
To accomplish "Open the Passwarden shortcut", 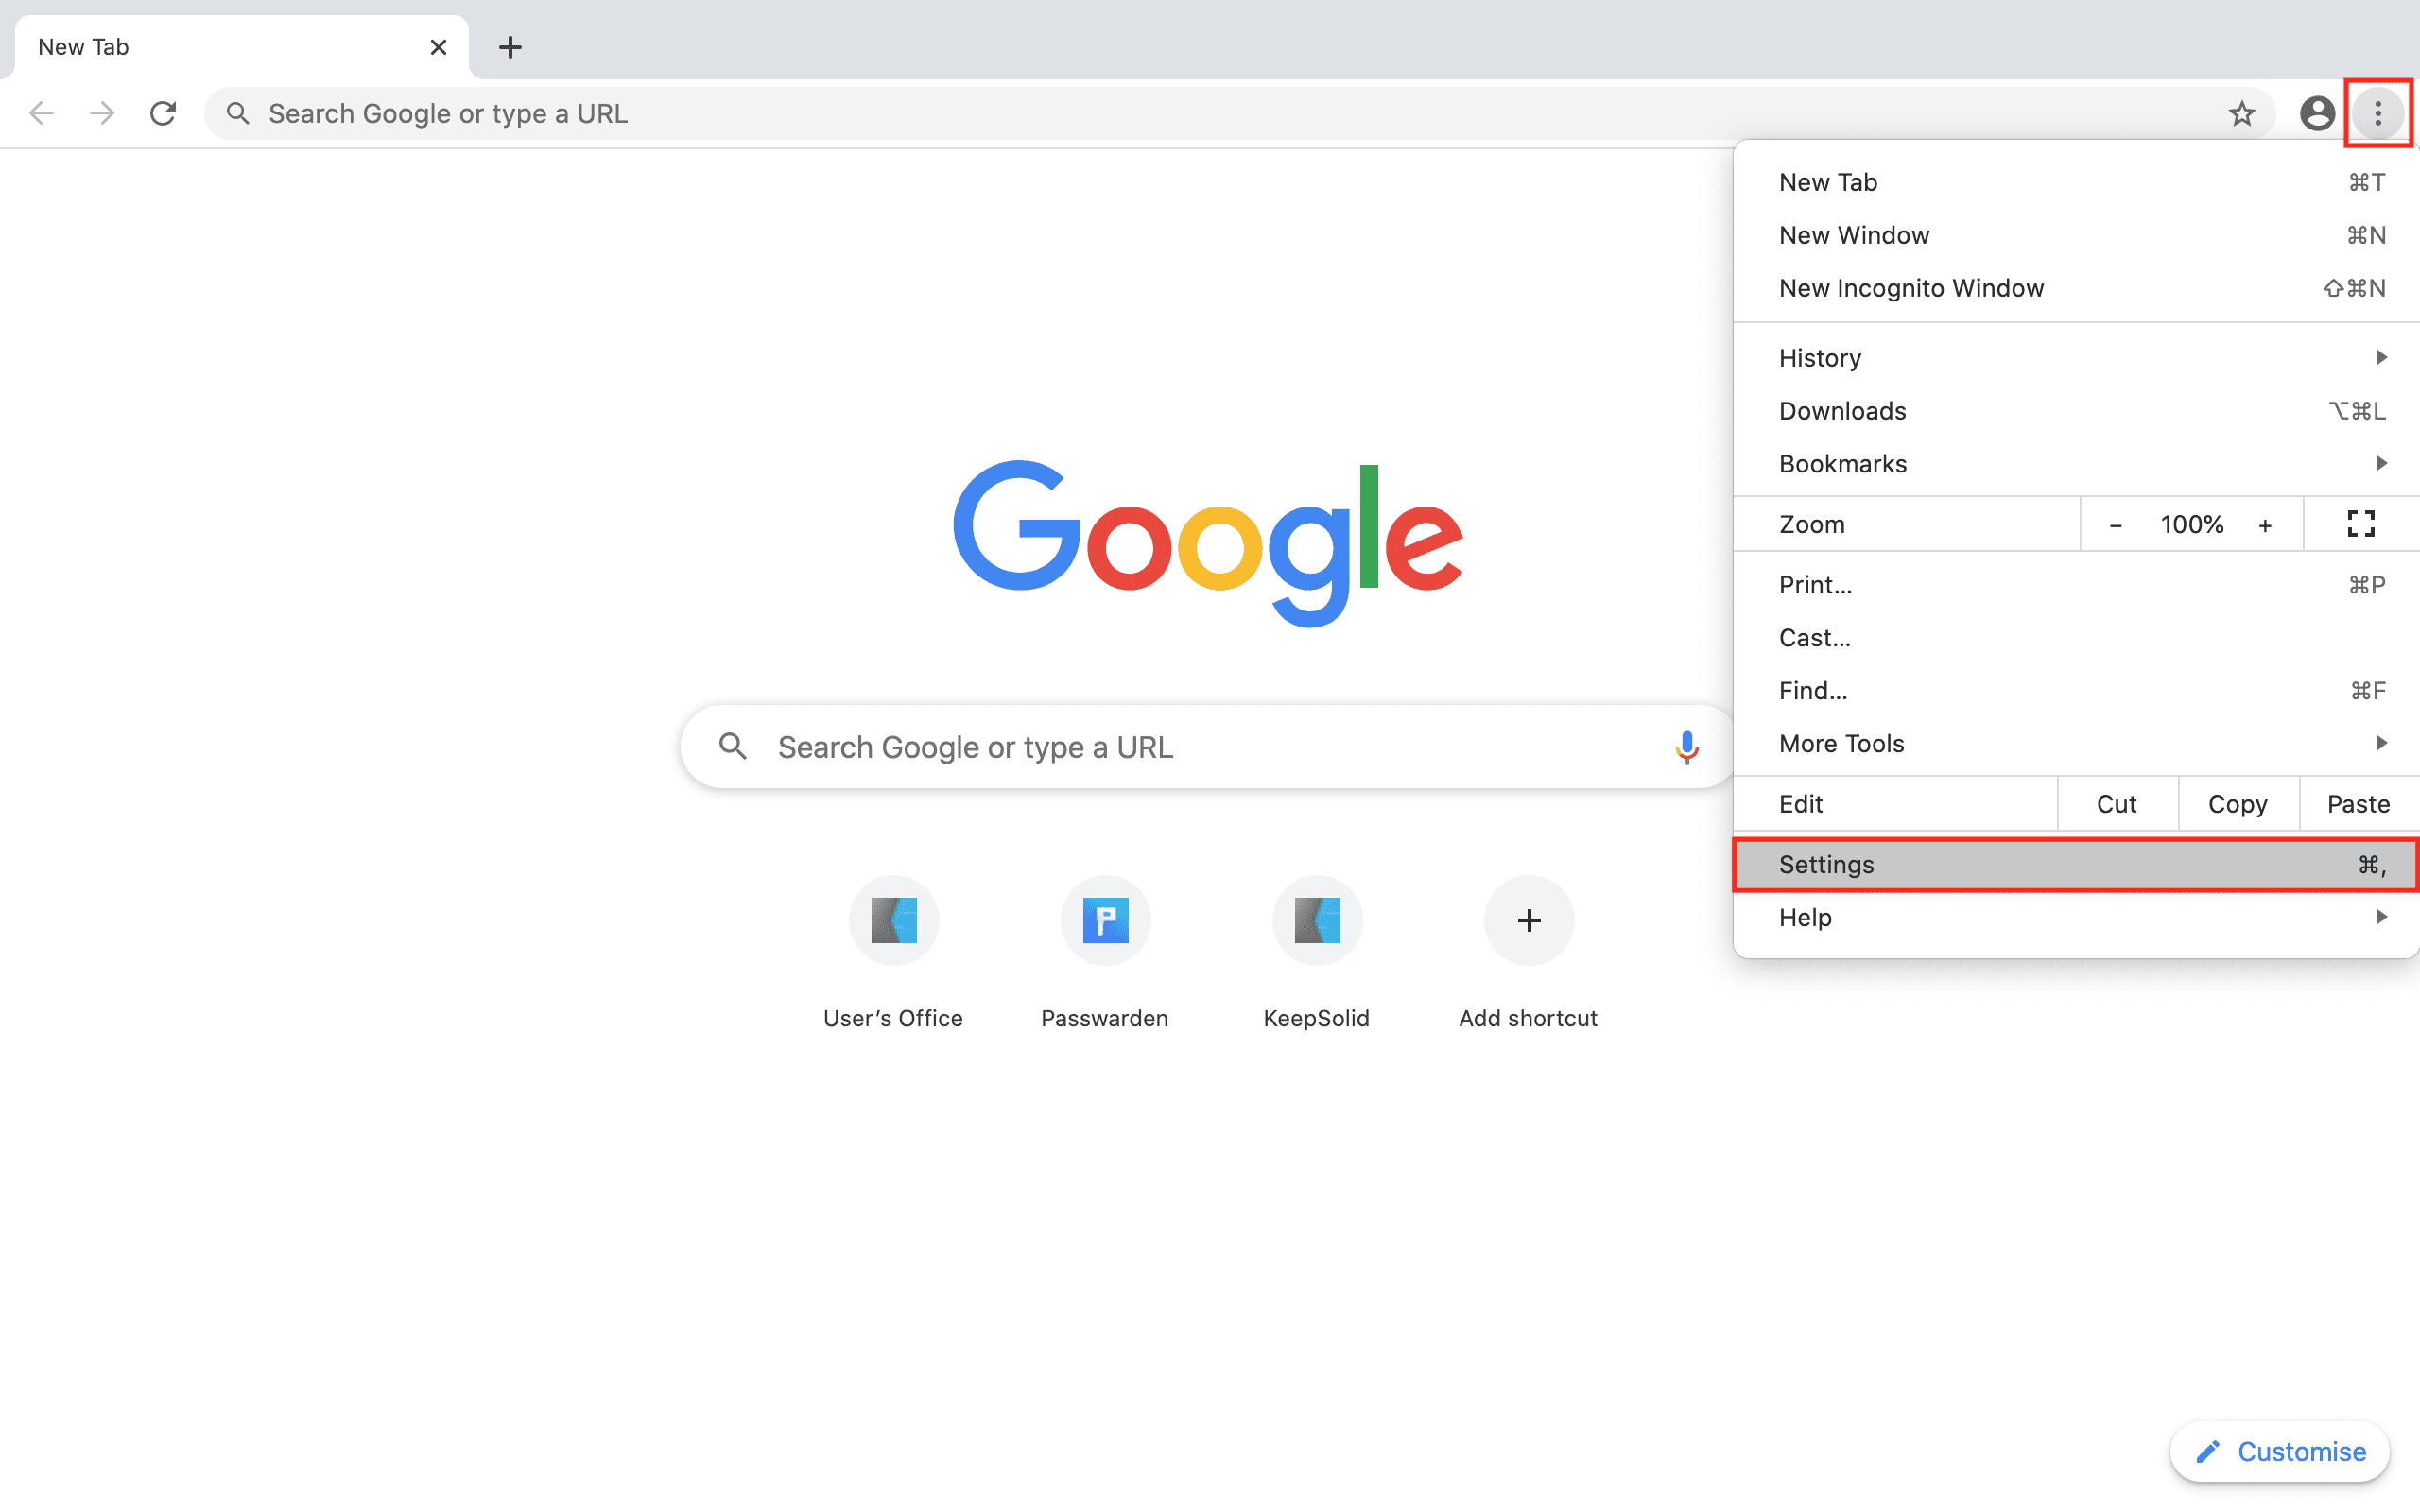I will pos(1105,921).
